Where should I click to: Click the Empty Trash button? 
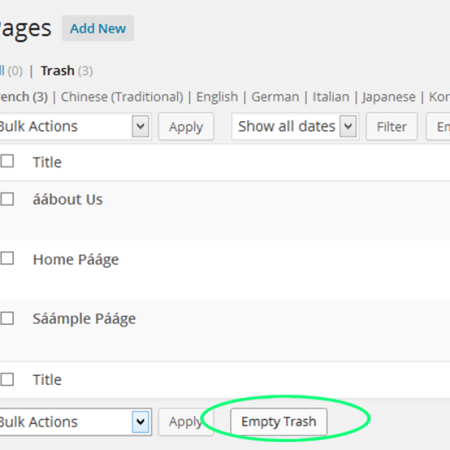[x=279, y=422]
